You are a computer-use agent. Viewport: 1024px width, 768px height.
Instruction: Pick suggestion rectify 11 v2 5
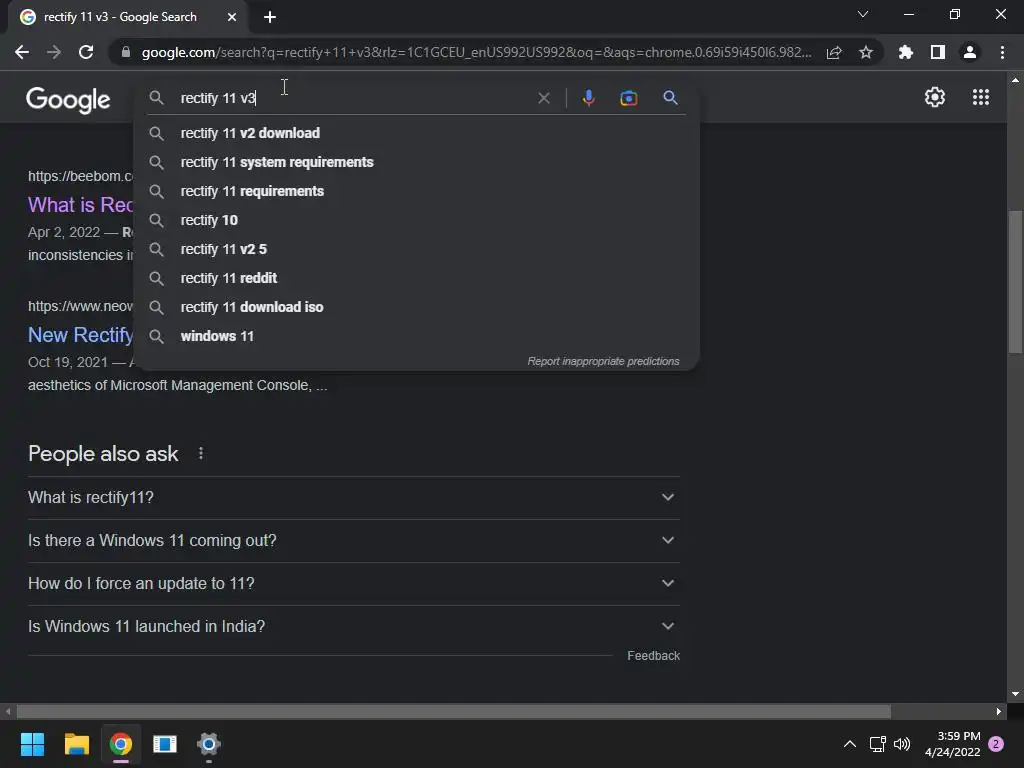click(417, 249)
